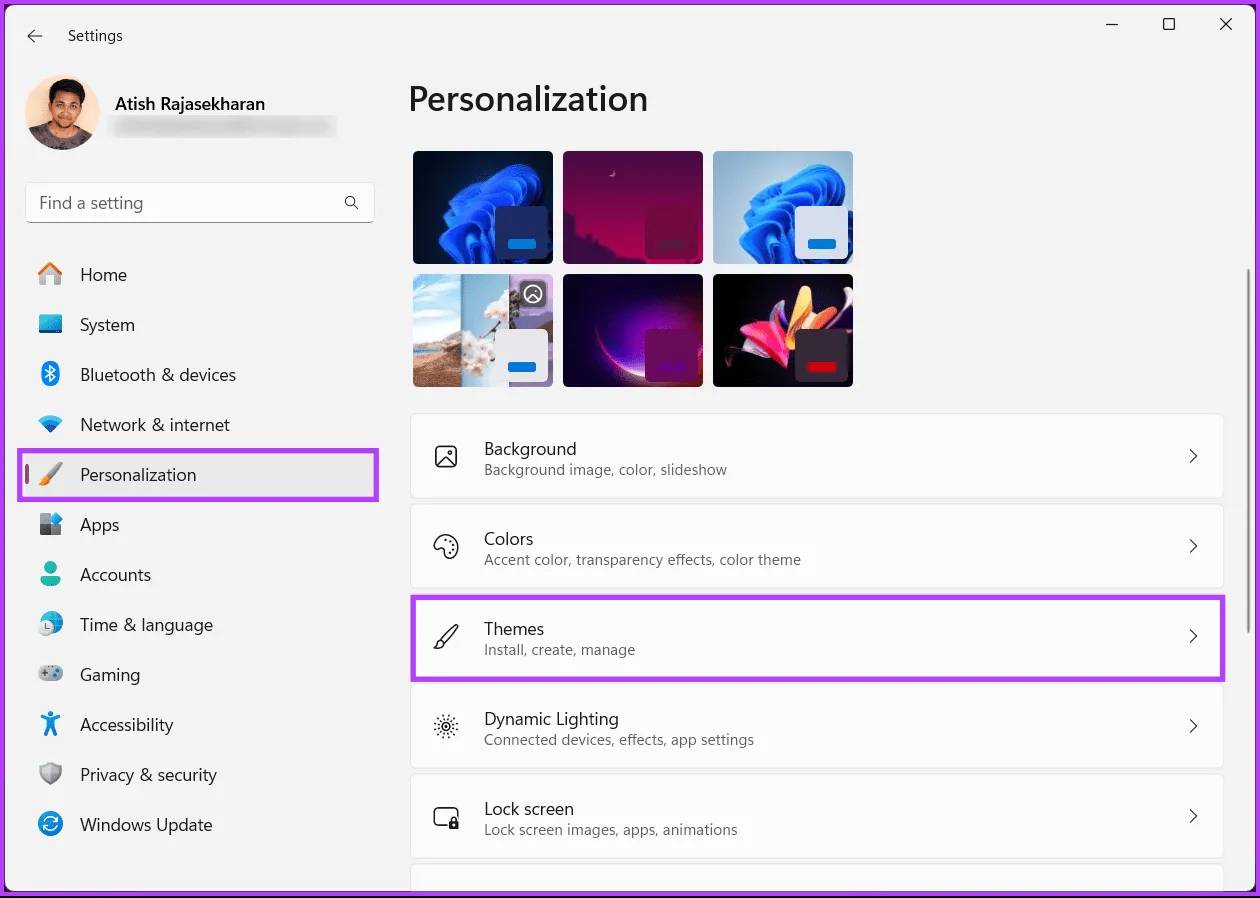Click the Bluetooth & devices icon
Screen dimensions: 1260x898
point(50,374)
